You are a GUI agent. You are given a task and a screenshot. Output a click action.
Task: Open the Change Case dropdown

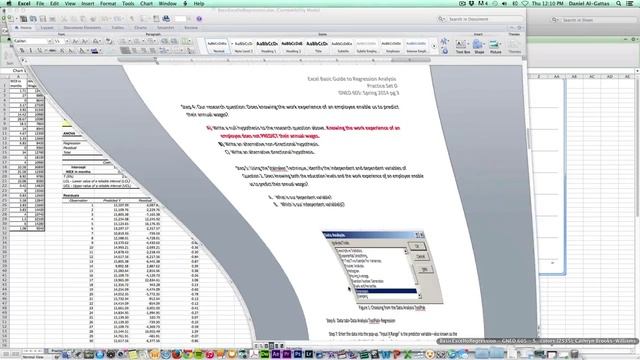coord(96,41)
